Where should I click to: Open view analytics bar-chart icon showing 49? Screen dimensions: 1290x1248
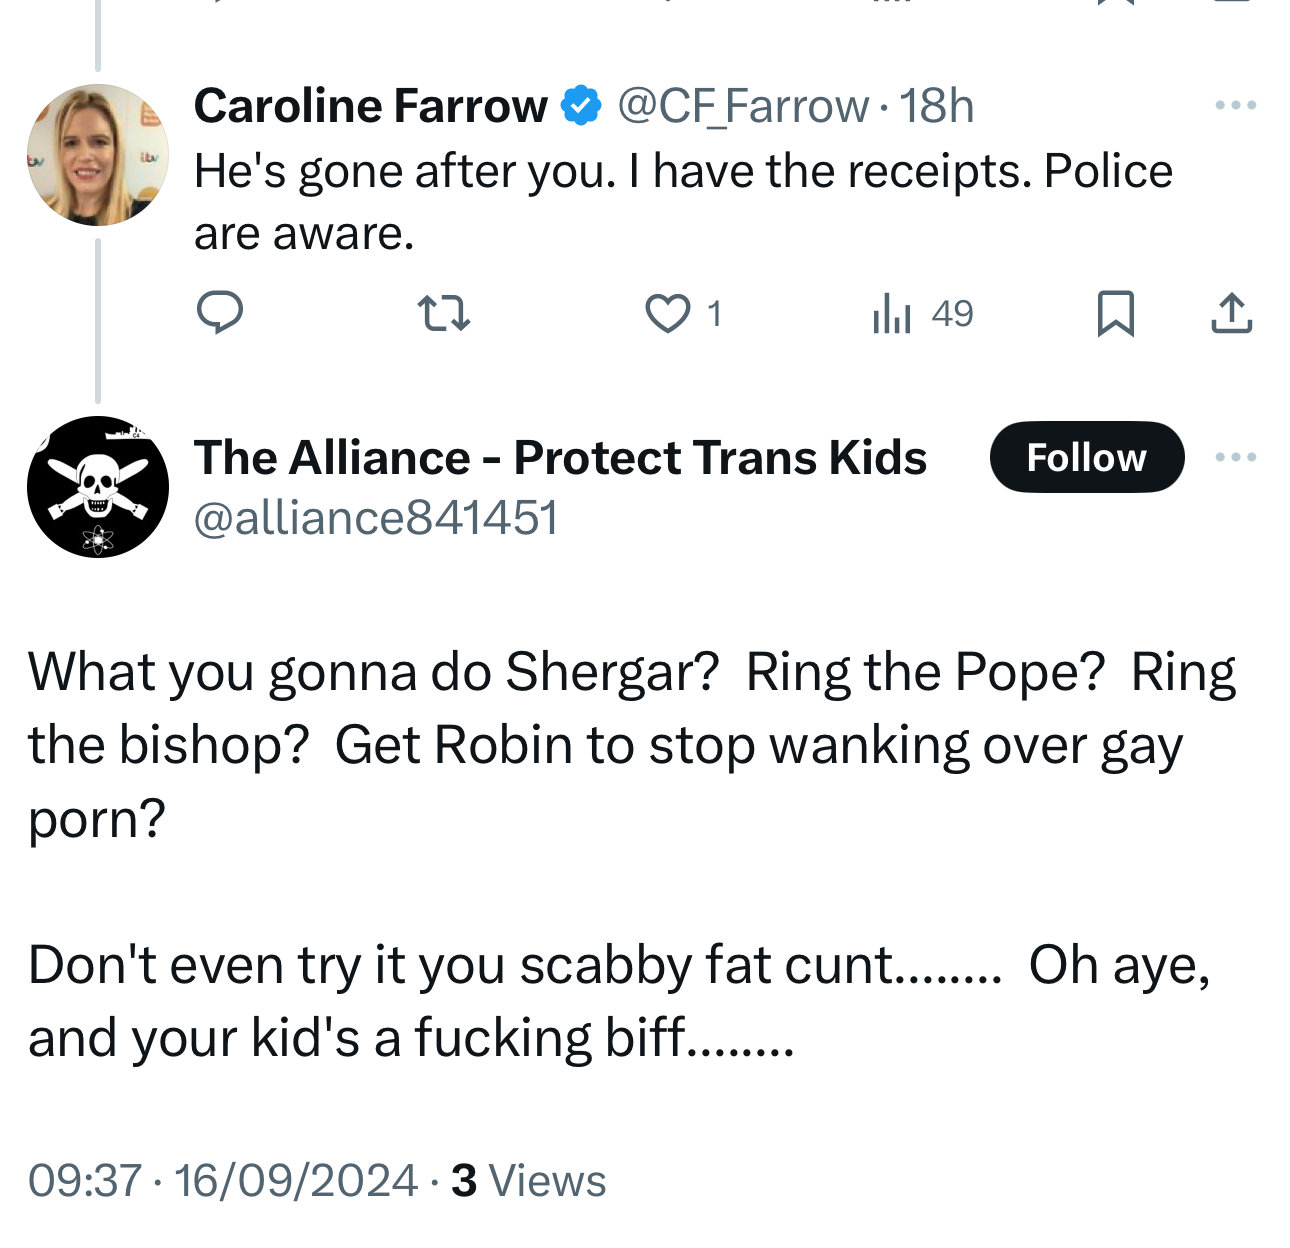click(x=892, y=314)
